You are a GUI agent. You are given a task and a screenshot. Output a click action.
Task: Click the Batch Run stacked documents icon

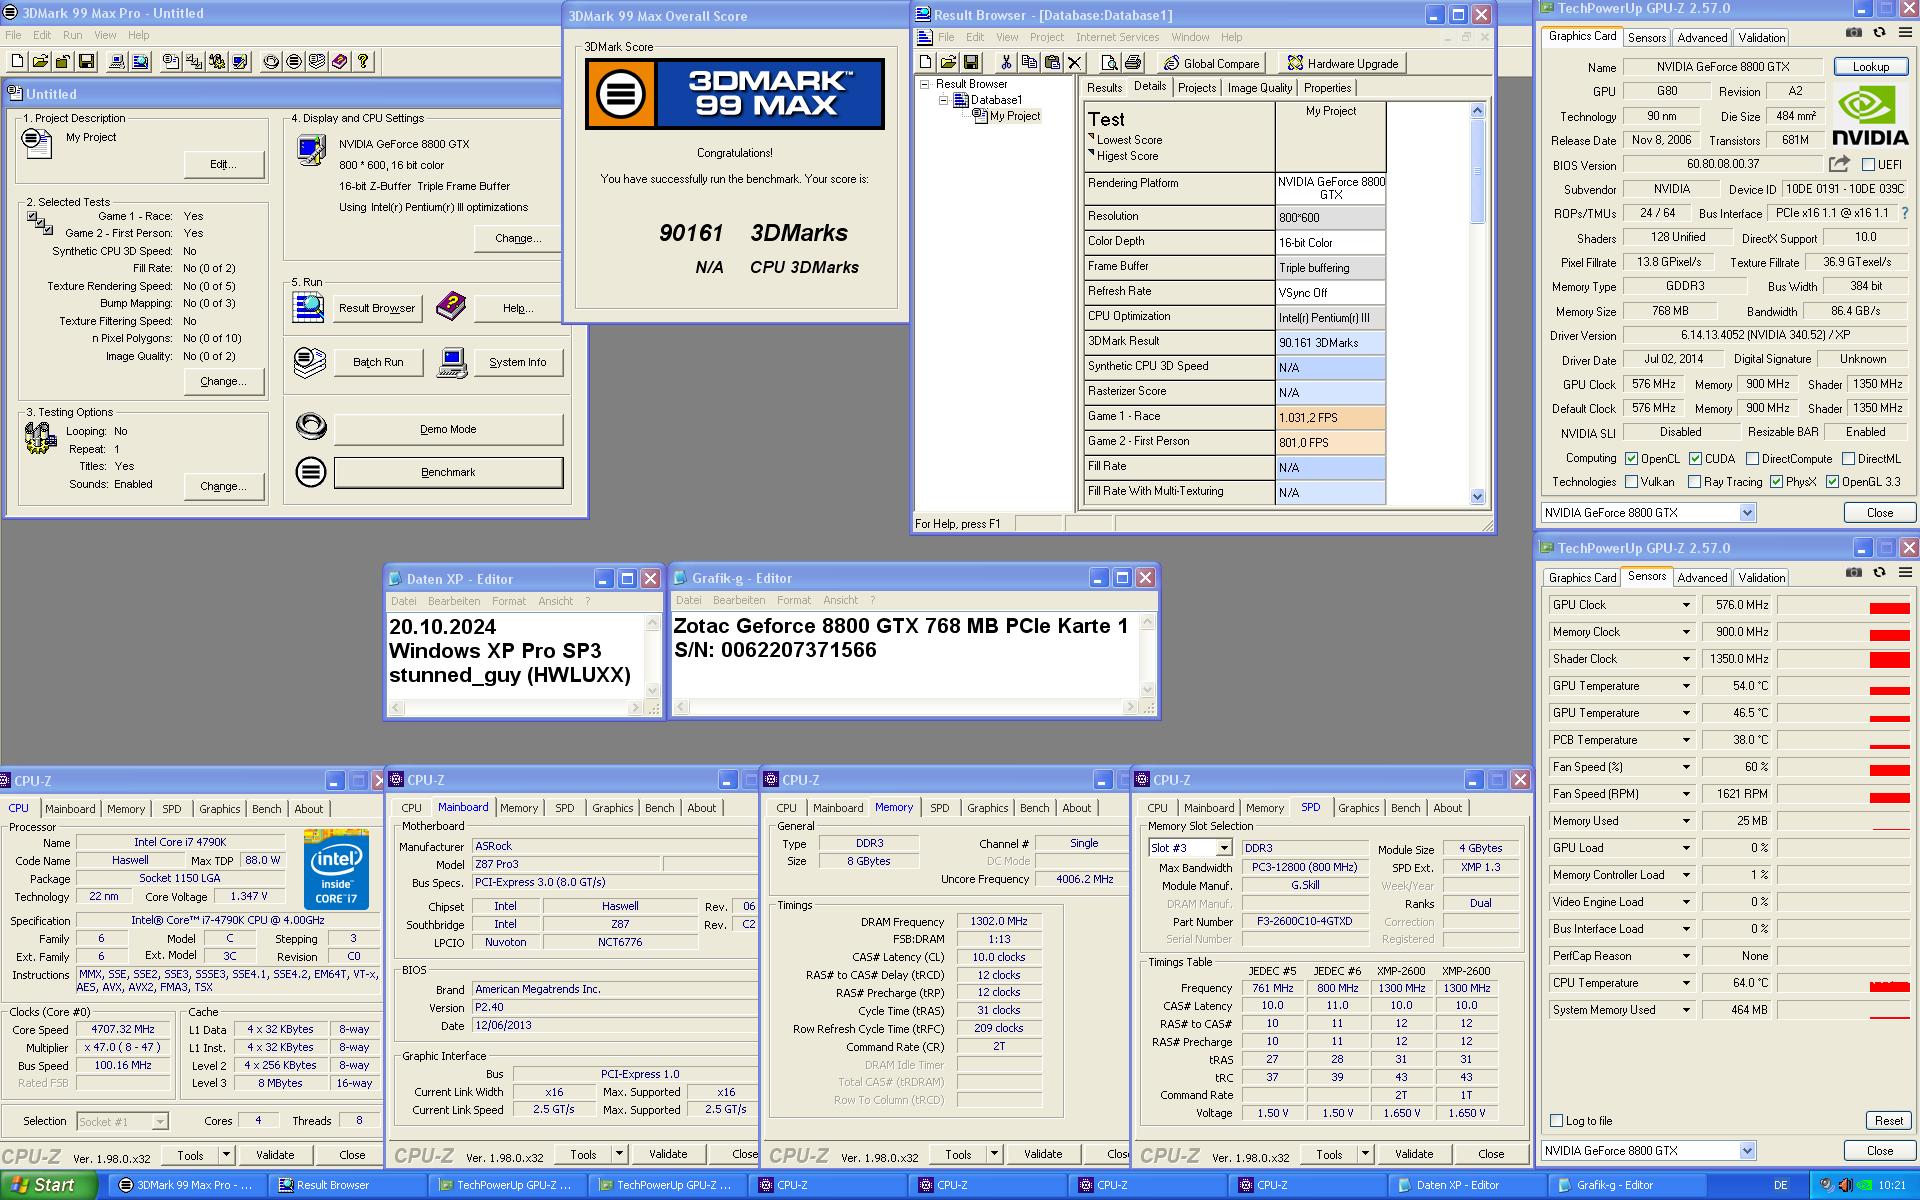coord(310,361)
